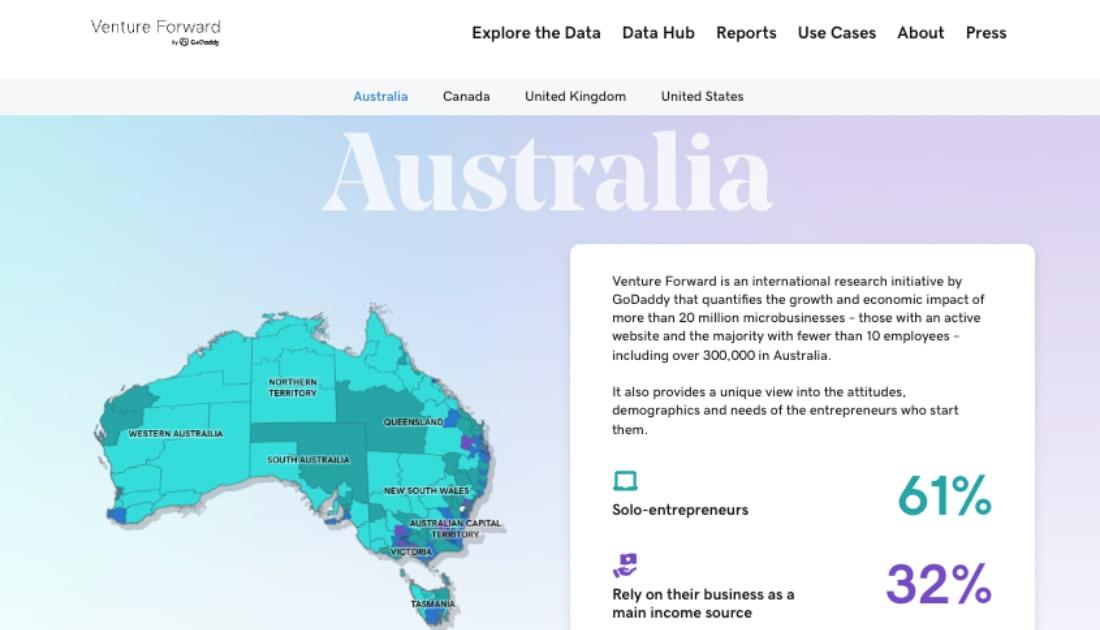Viewport: 1100px width, 630px height.
Task: Switch to the Canada tab
Action: click(466, 97)
